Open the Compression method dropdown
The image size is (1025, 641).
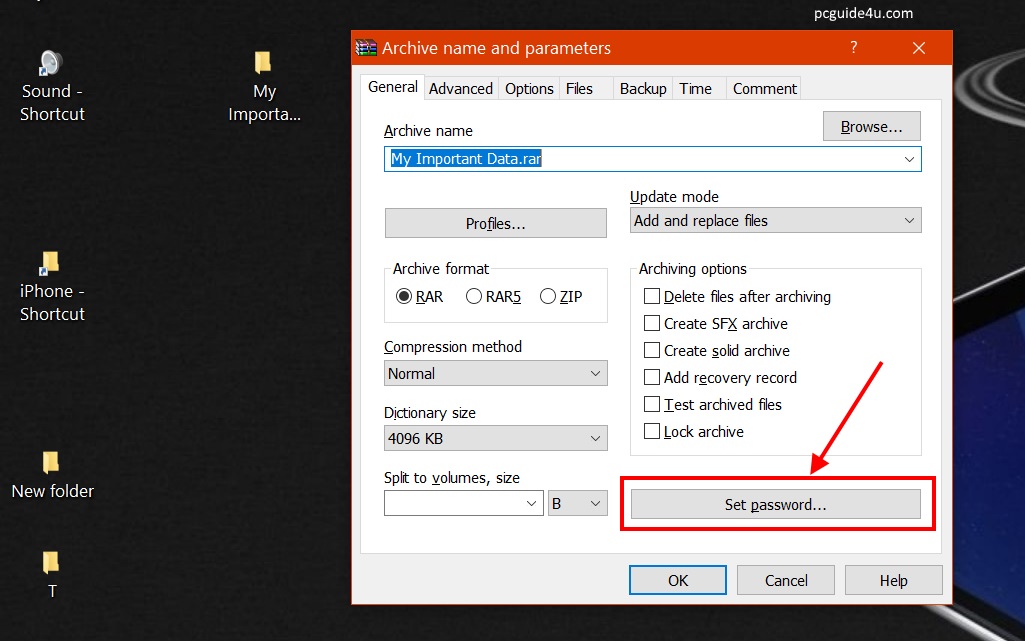coord(496,374)
